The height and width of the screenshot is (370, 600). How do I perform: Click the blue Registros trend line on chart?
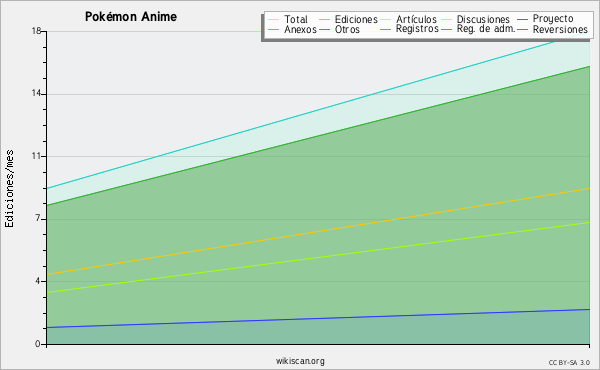(318, 318)
